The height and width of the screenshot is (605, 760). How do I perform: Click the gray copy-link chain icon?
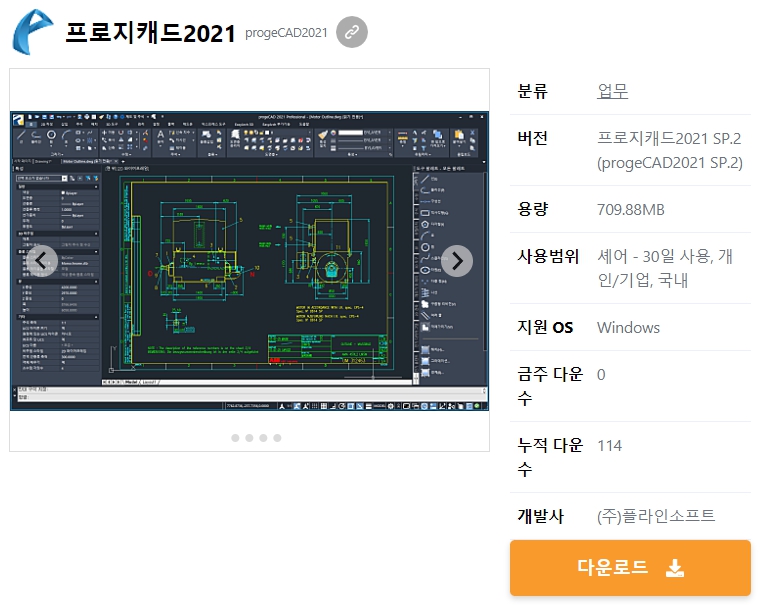352,32
